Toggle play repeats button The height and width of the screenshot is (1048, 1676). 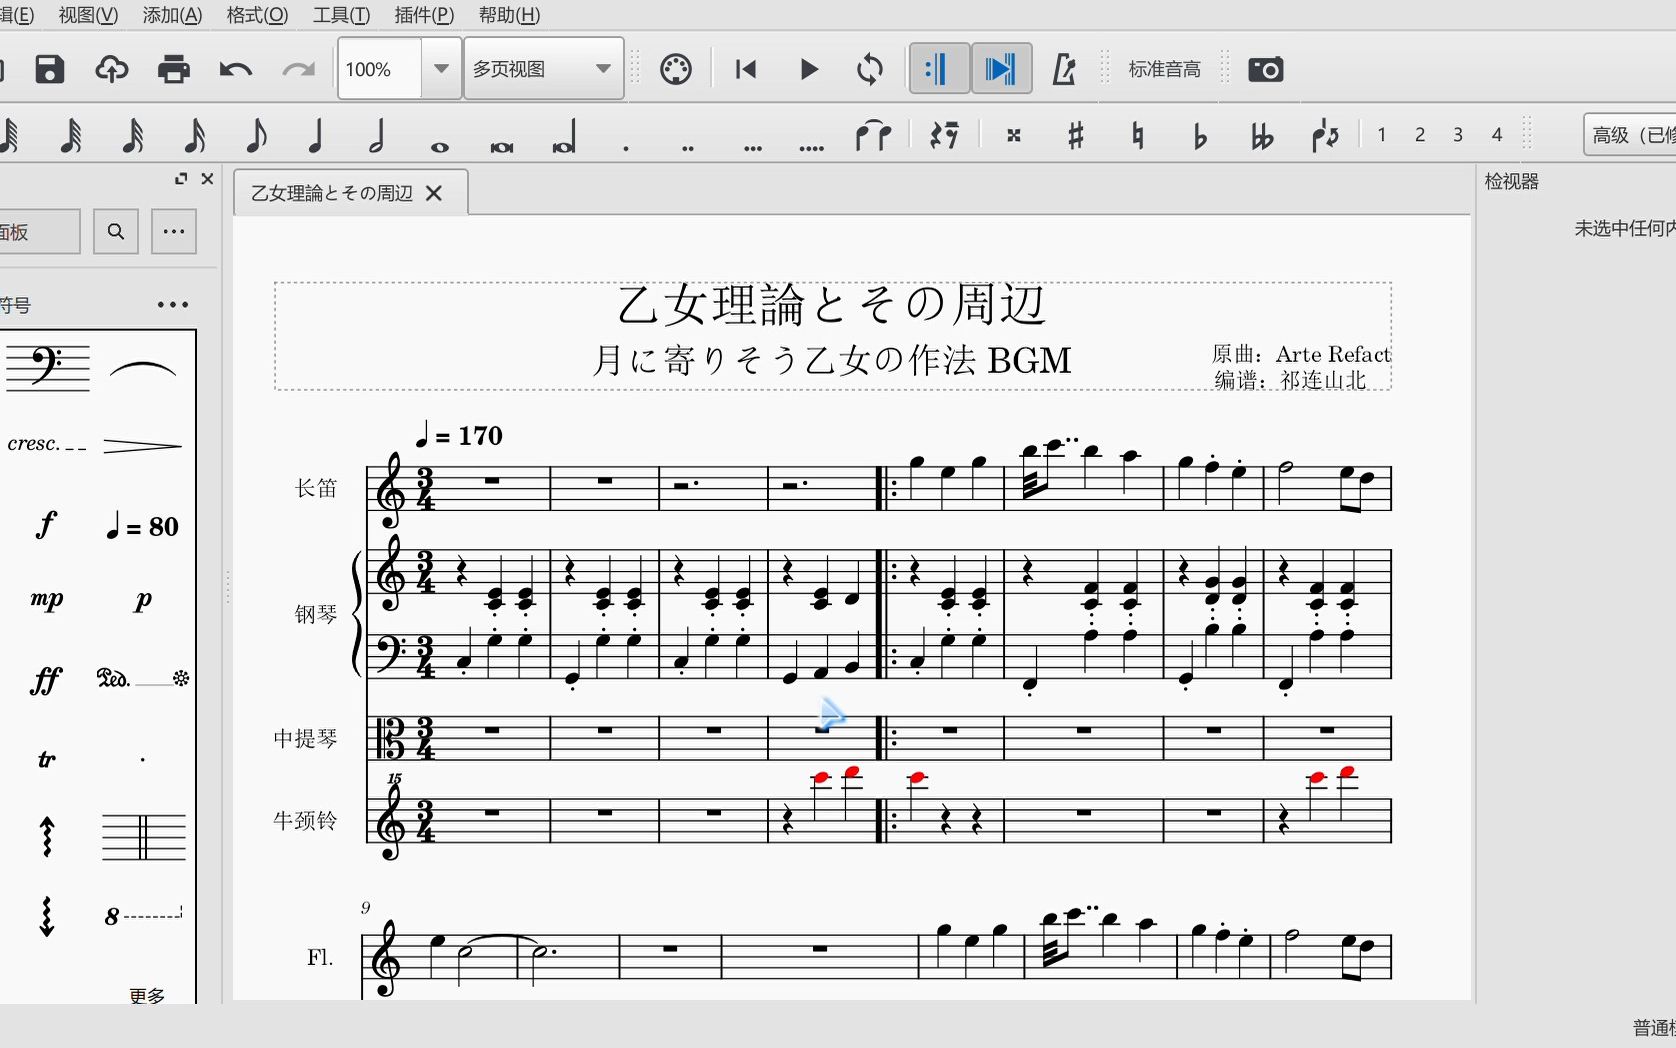click(938, 69)
